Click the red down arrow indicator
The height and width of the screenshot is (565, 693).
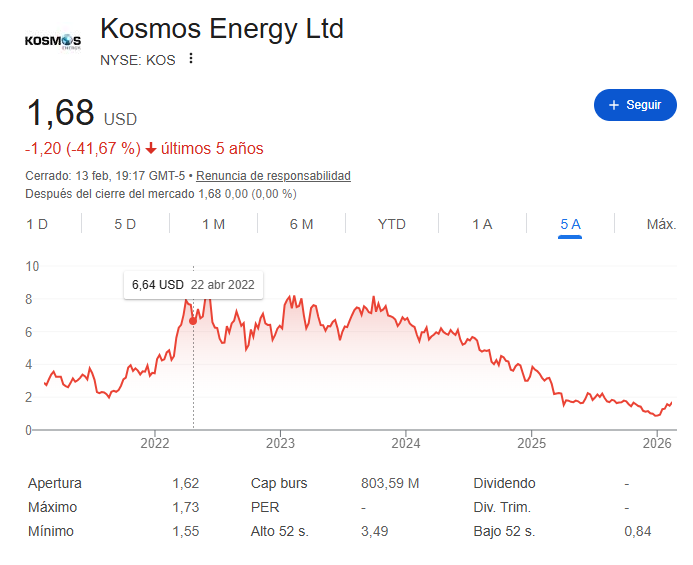click(x=151, y=149)
